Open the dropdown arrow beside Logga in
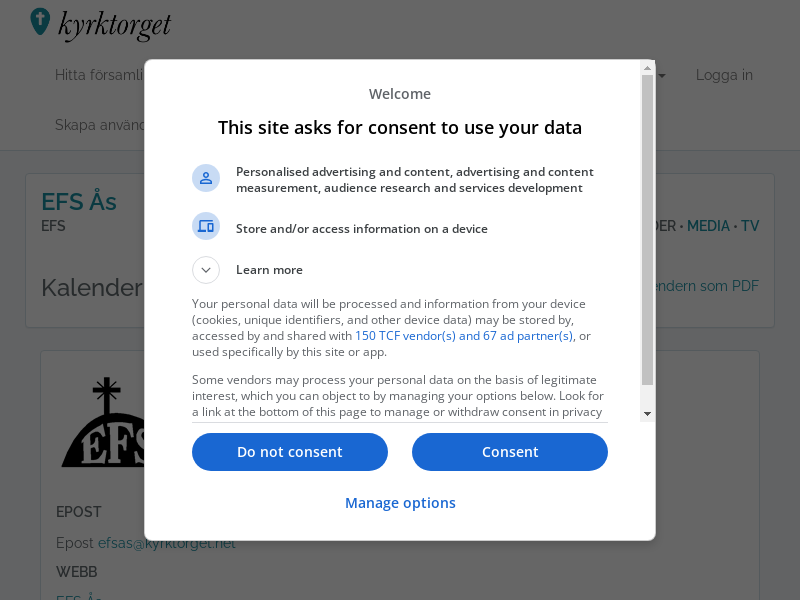Screen dimensions: 800x600 (x=662, y=76)
